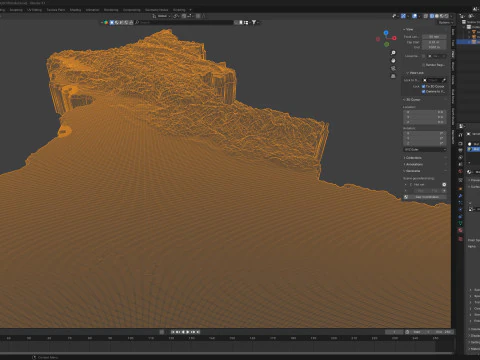Toggle the viewport gizmos button
Viewport: 480px width, 360px height.
tap(404, 16)
